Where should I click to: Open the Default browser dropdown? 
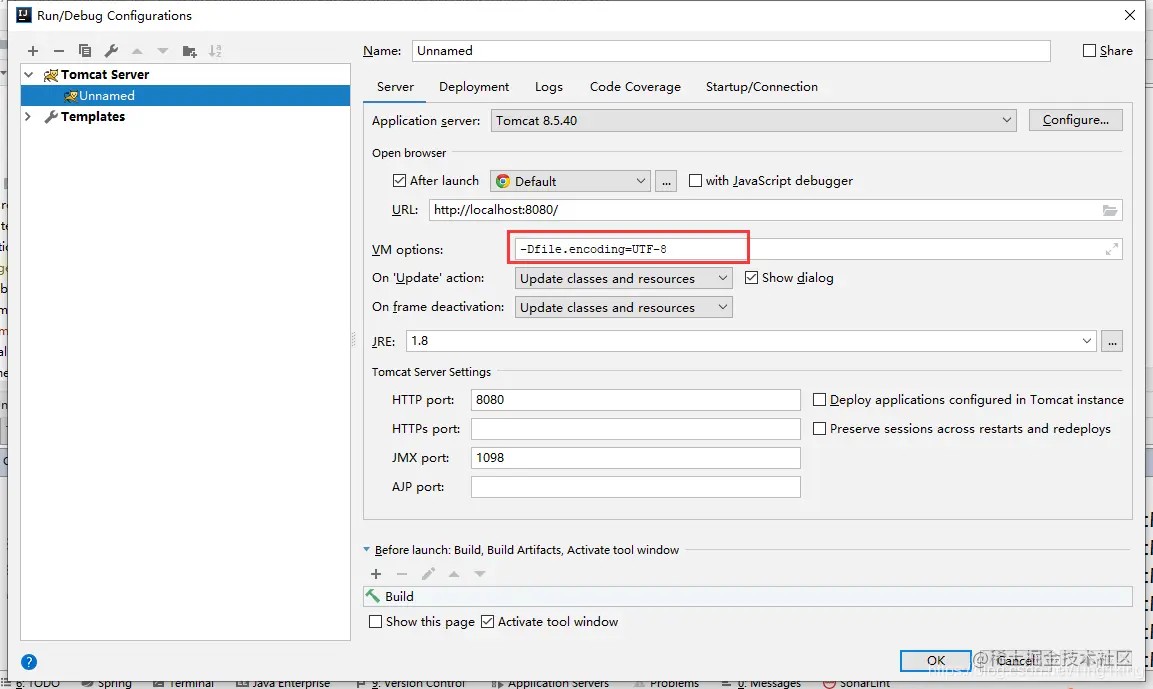tap(570, 181)
